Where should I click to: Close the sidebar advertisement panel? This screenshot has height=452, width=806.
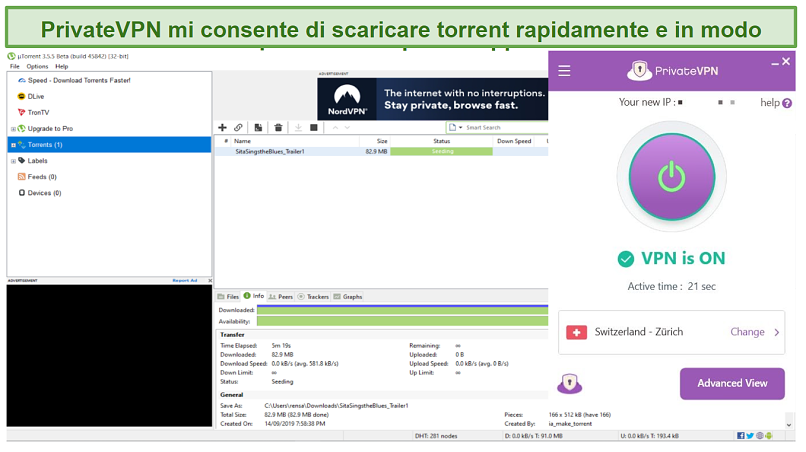point(210,281)
